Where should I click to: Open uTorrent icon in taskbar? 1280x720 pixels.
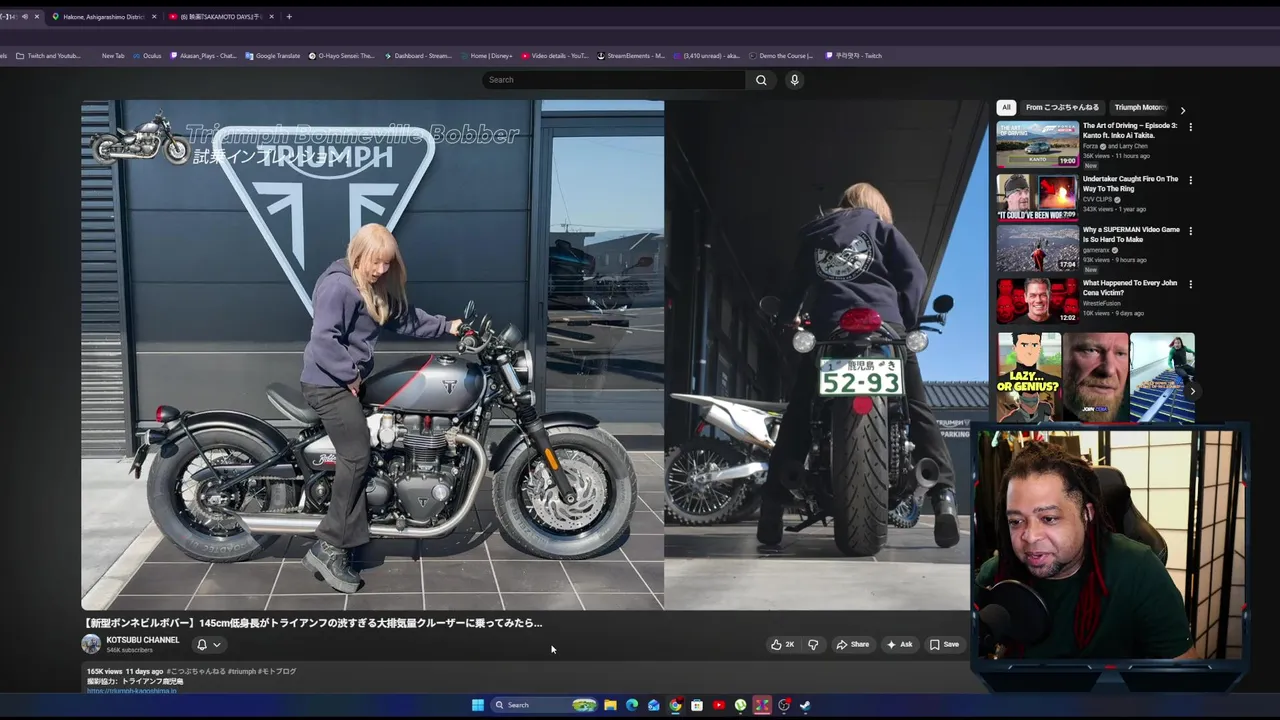[740, 705]
